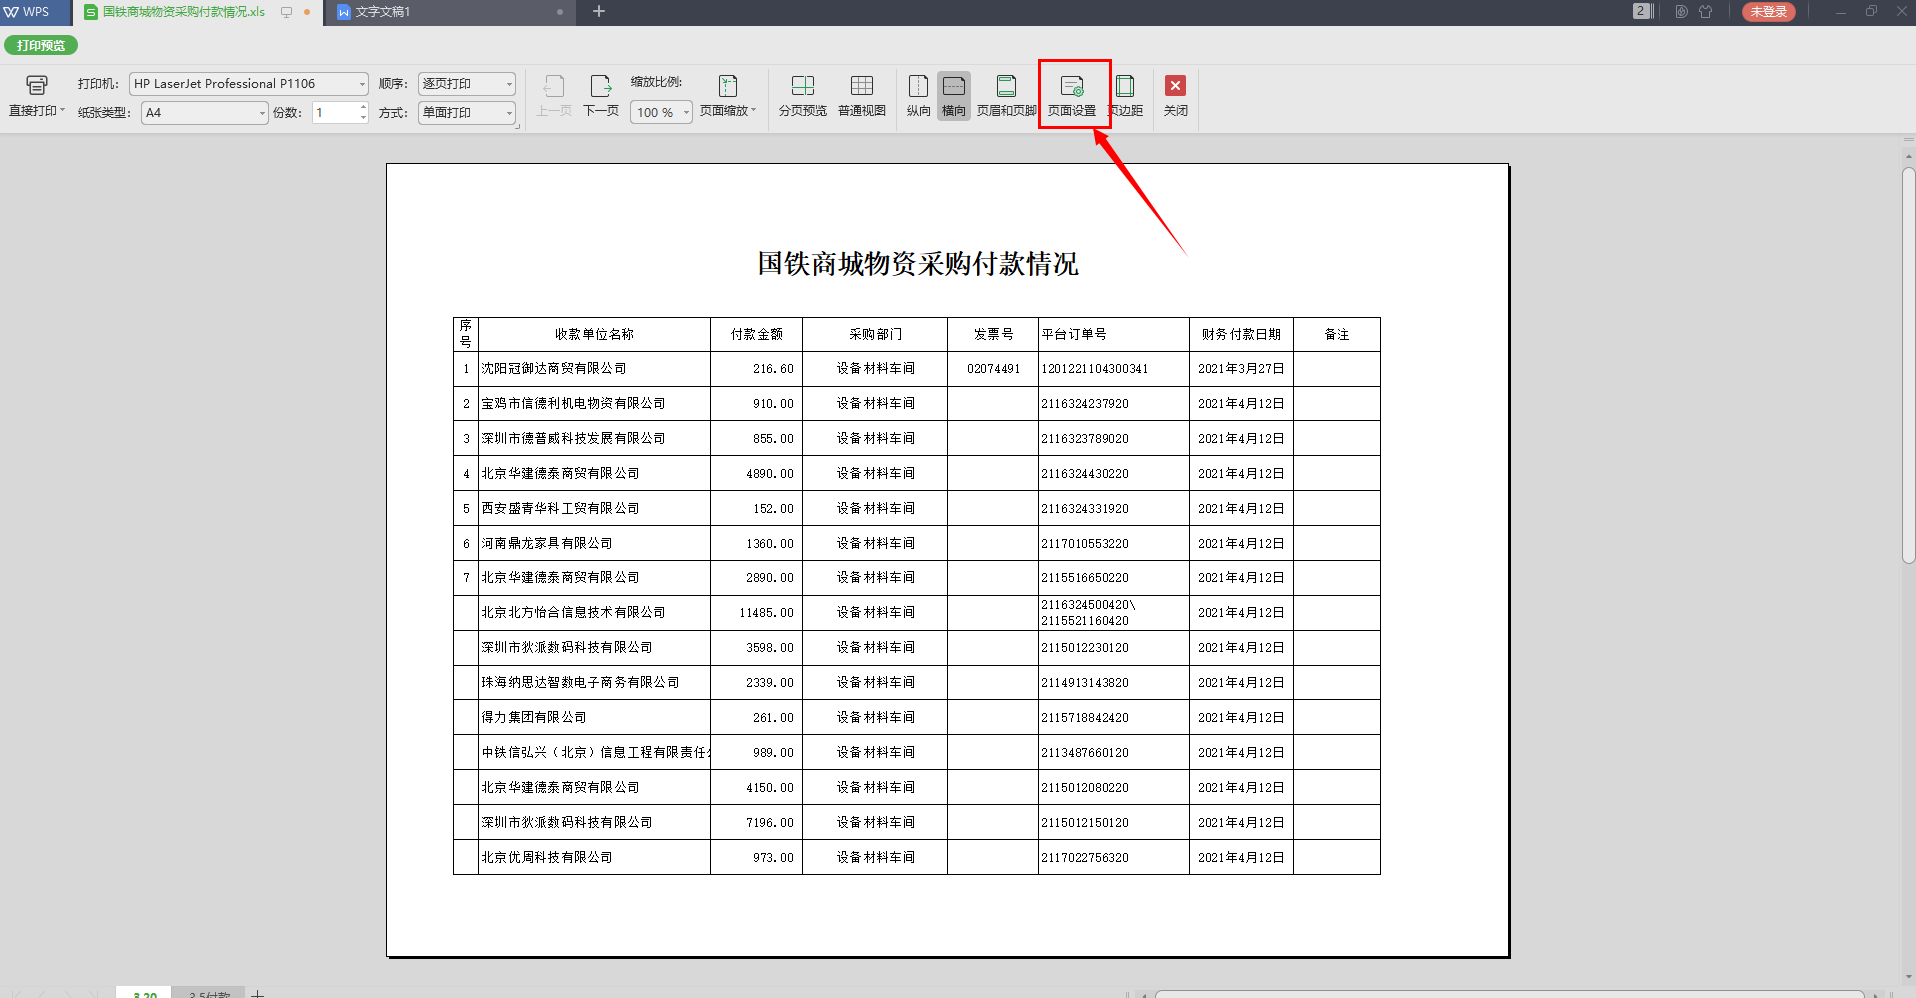Click the flame icon in title bar

click(1681, 12)
